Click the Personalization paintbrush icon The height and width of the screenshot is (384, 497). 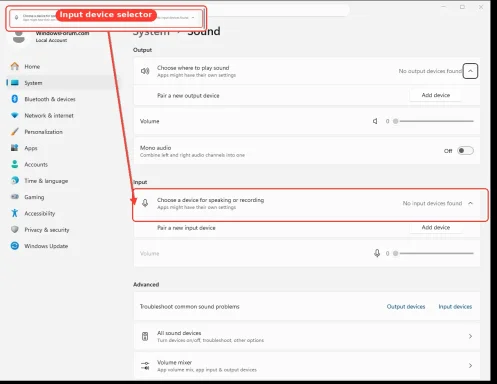(x=15, y=132)
